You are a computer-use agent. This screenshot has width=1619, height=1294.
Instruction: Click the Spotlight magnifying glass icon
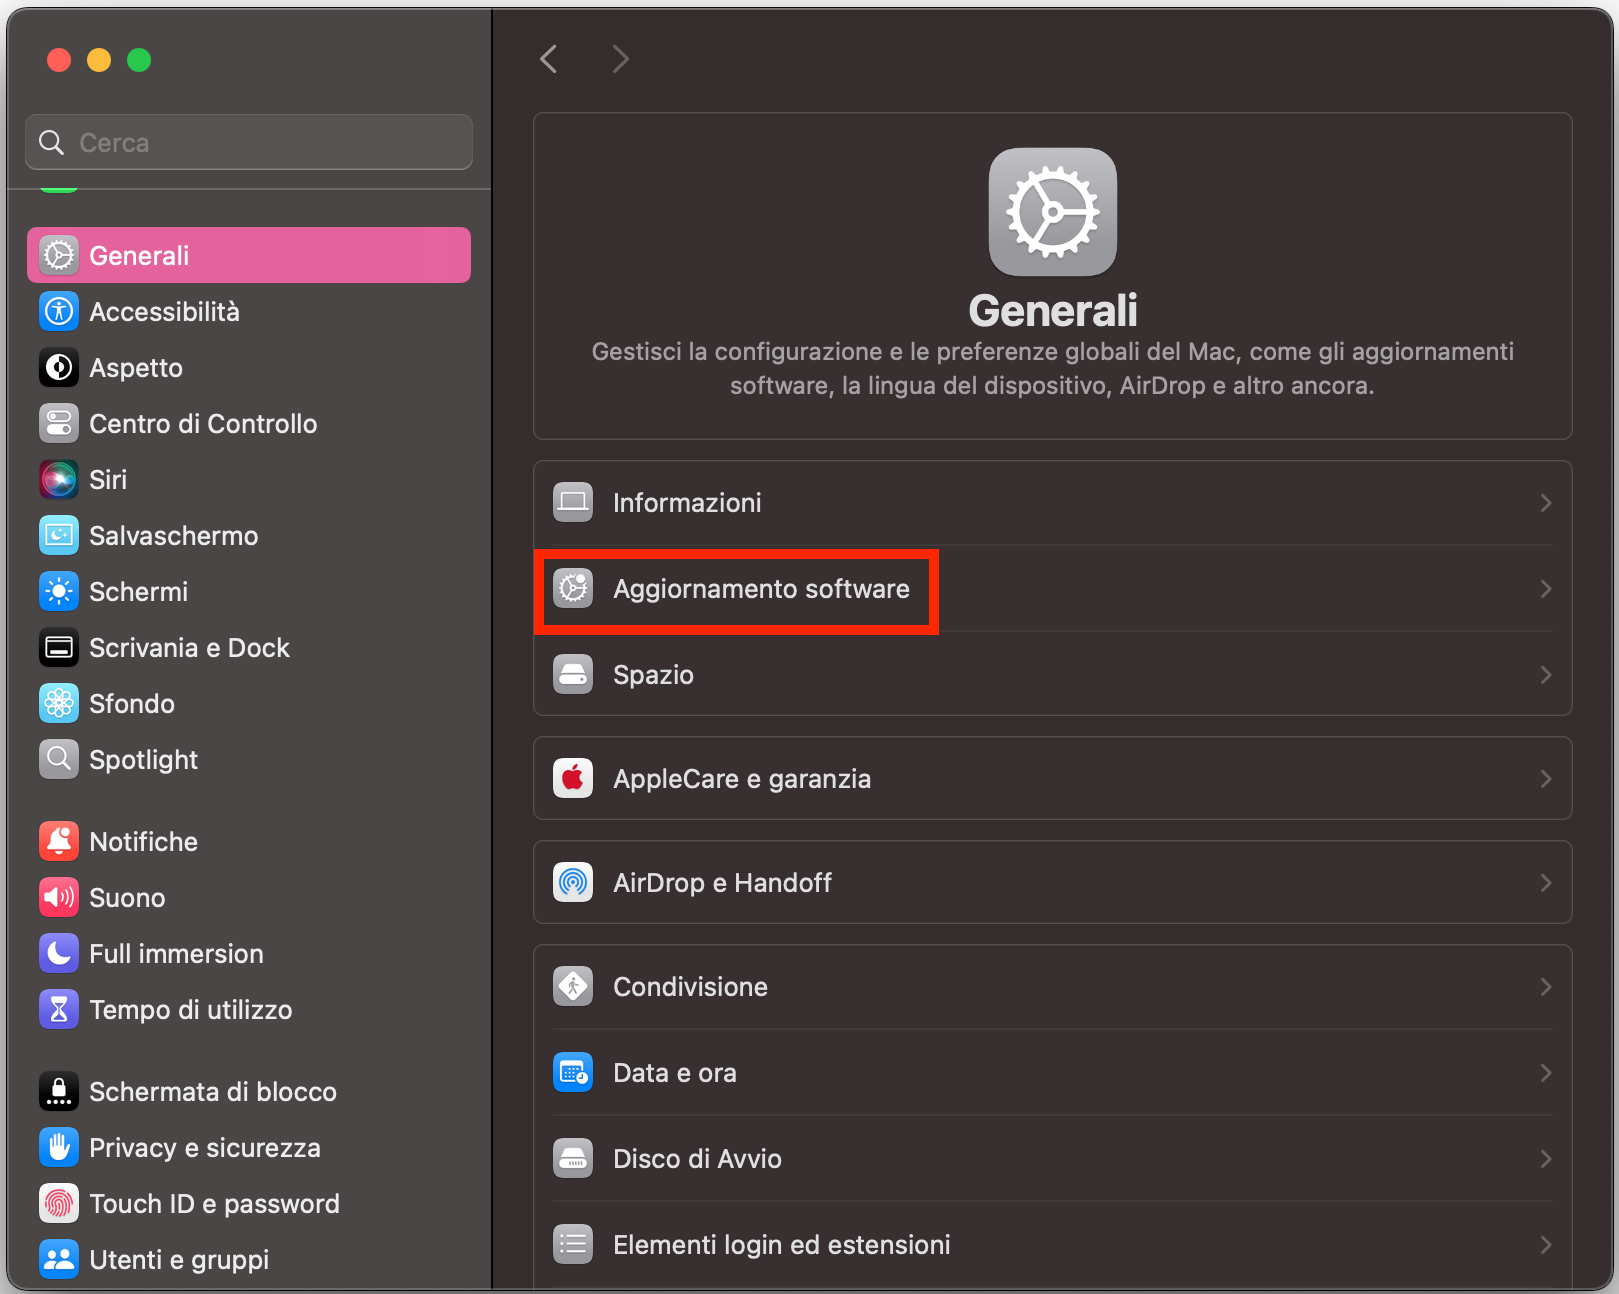click(x=58, y=759)
